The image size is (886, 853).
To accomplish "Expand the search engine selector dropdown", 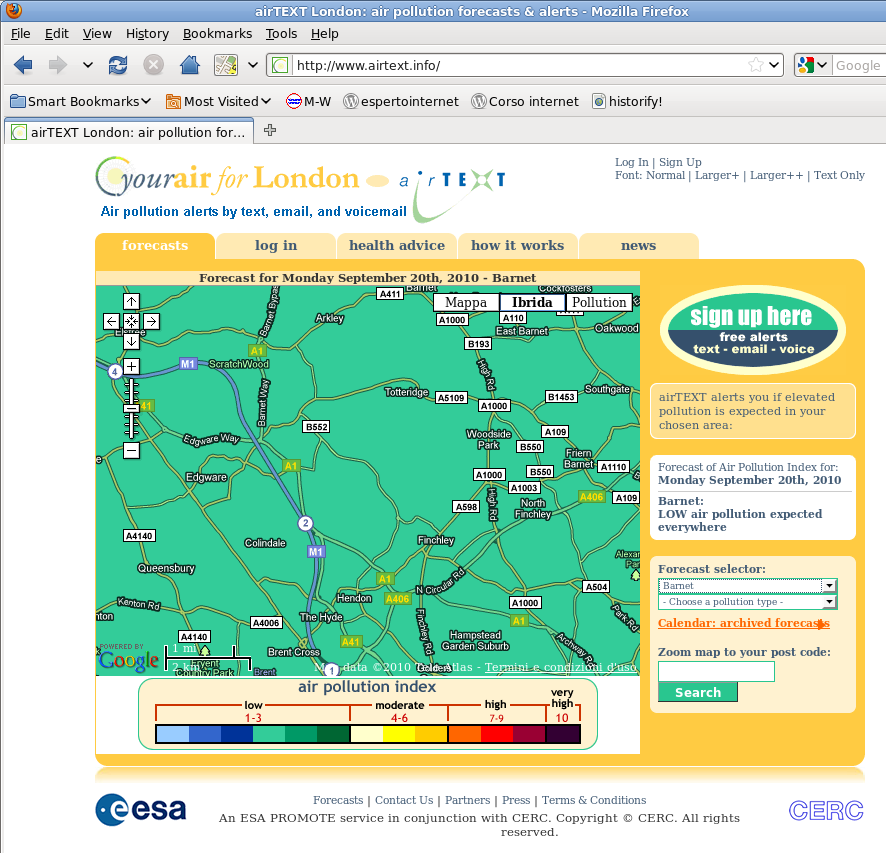I will (x=822, y=65).
